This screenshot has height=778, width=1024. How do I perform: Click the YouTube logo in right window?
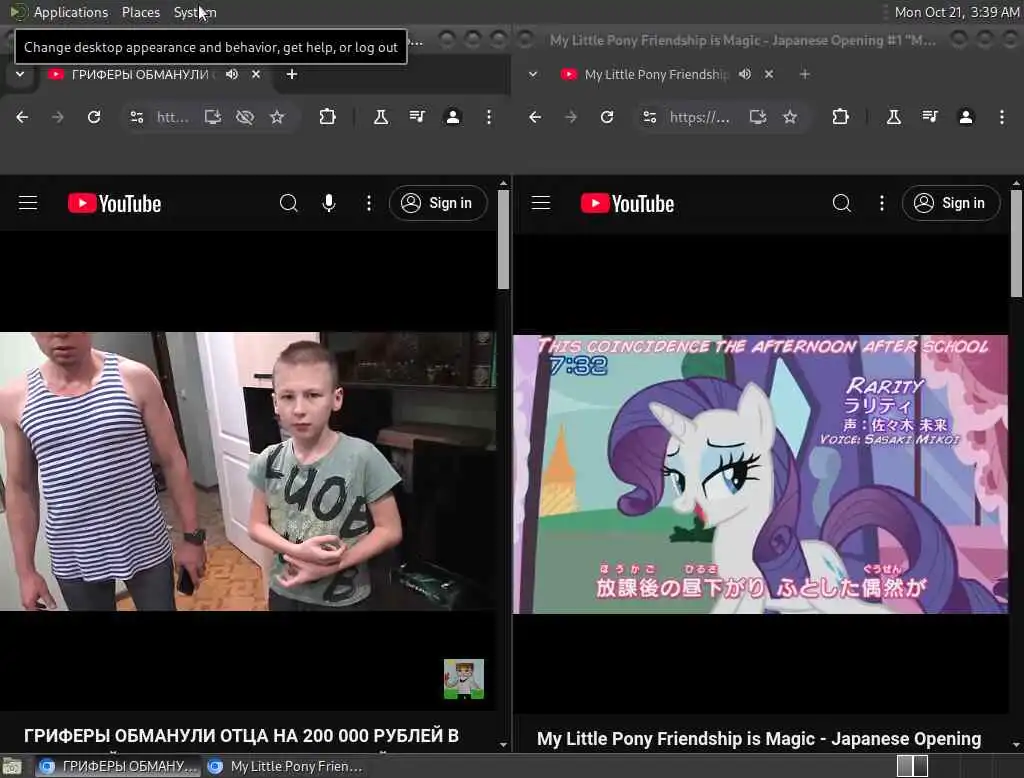tap(627, 204)
